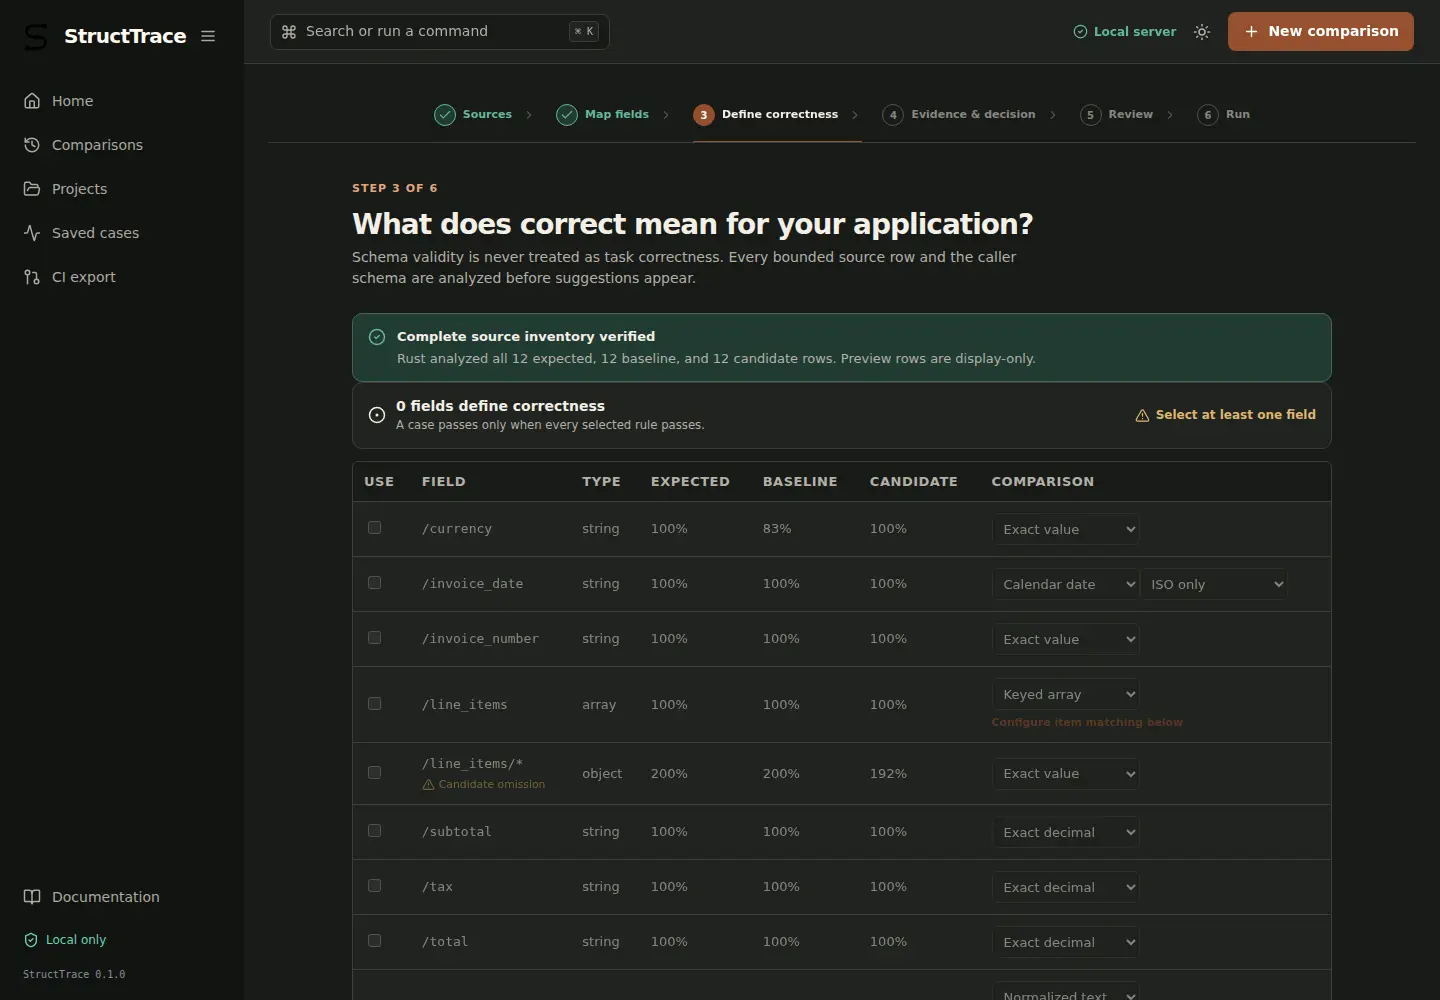Open the /total Exact decimal dropdown
Screen dimensions: 1440x1000
pyautogui.click(x=1066, y=942)
